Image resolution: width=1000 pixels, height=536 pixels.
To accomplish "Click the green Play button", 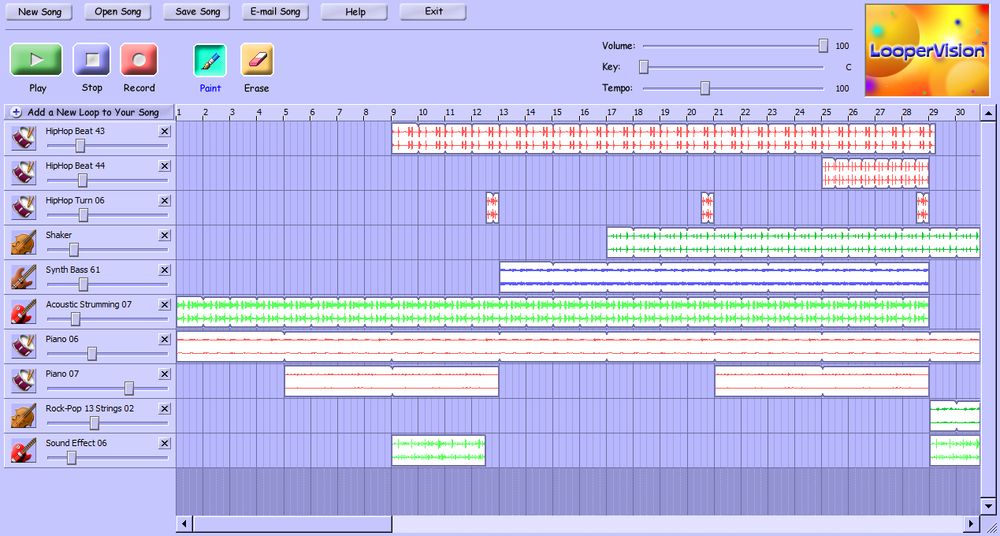I will [36, 60].
